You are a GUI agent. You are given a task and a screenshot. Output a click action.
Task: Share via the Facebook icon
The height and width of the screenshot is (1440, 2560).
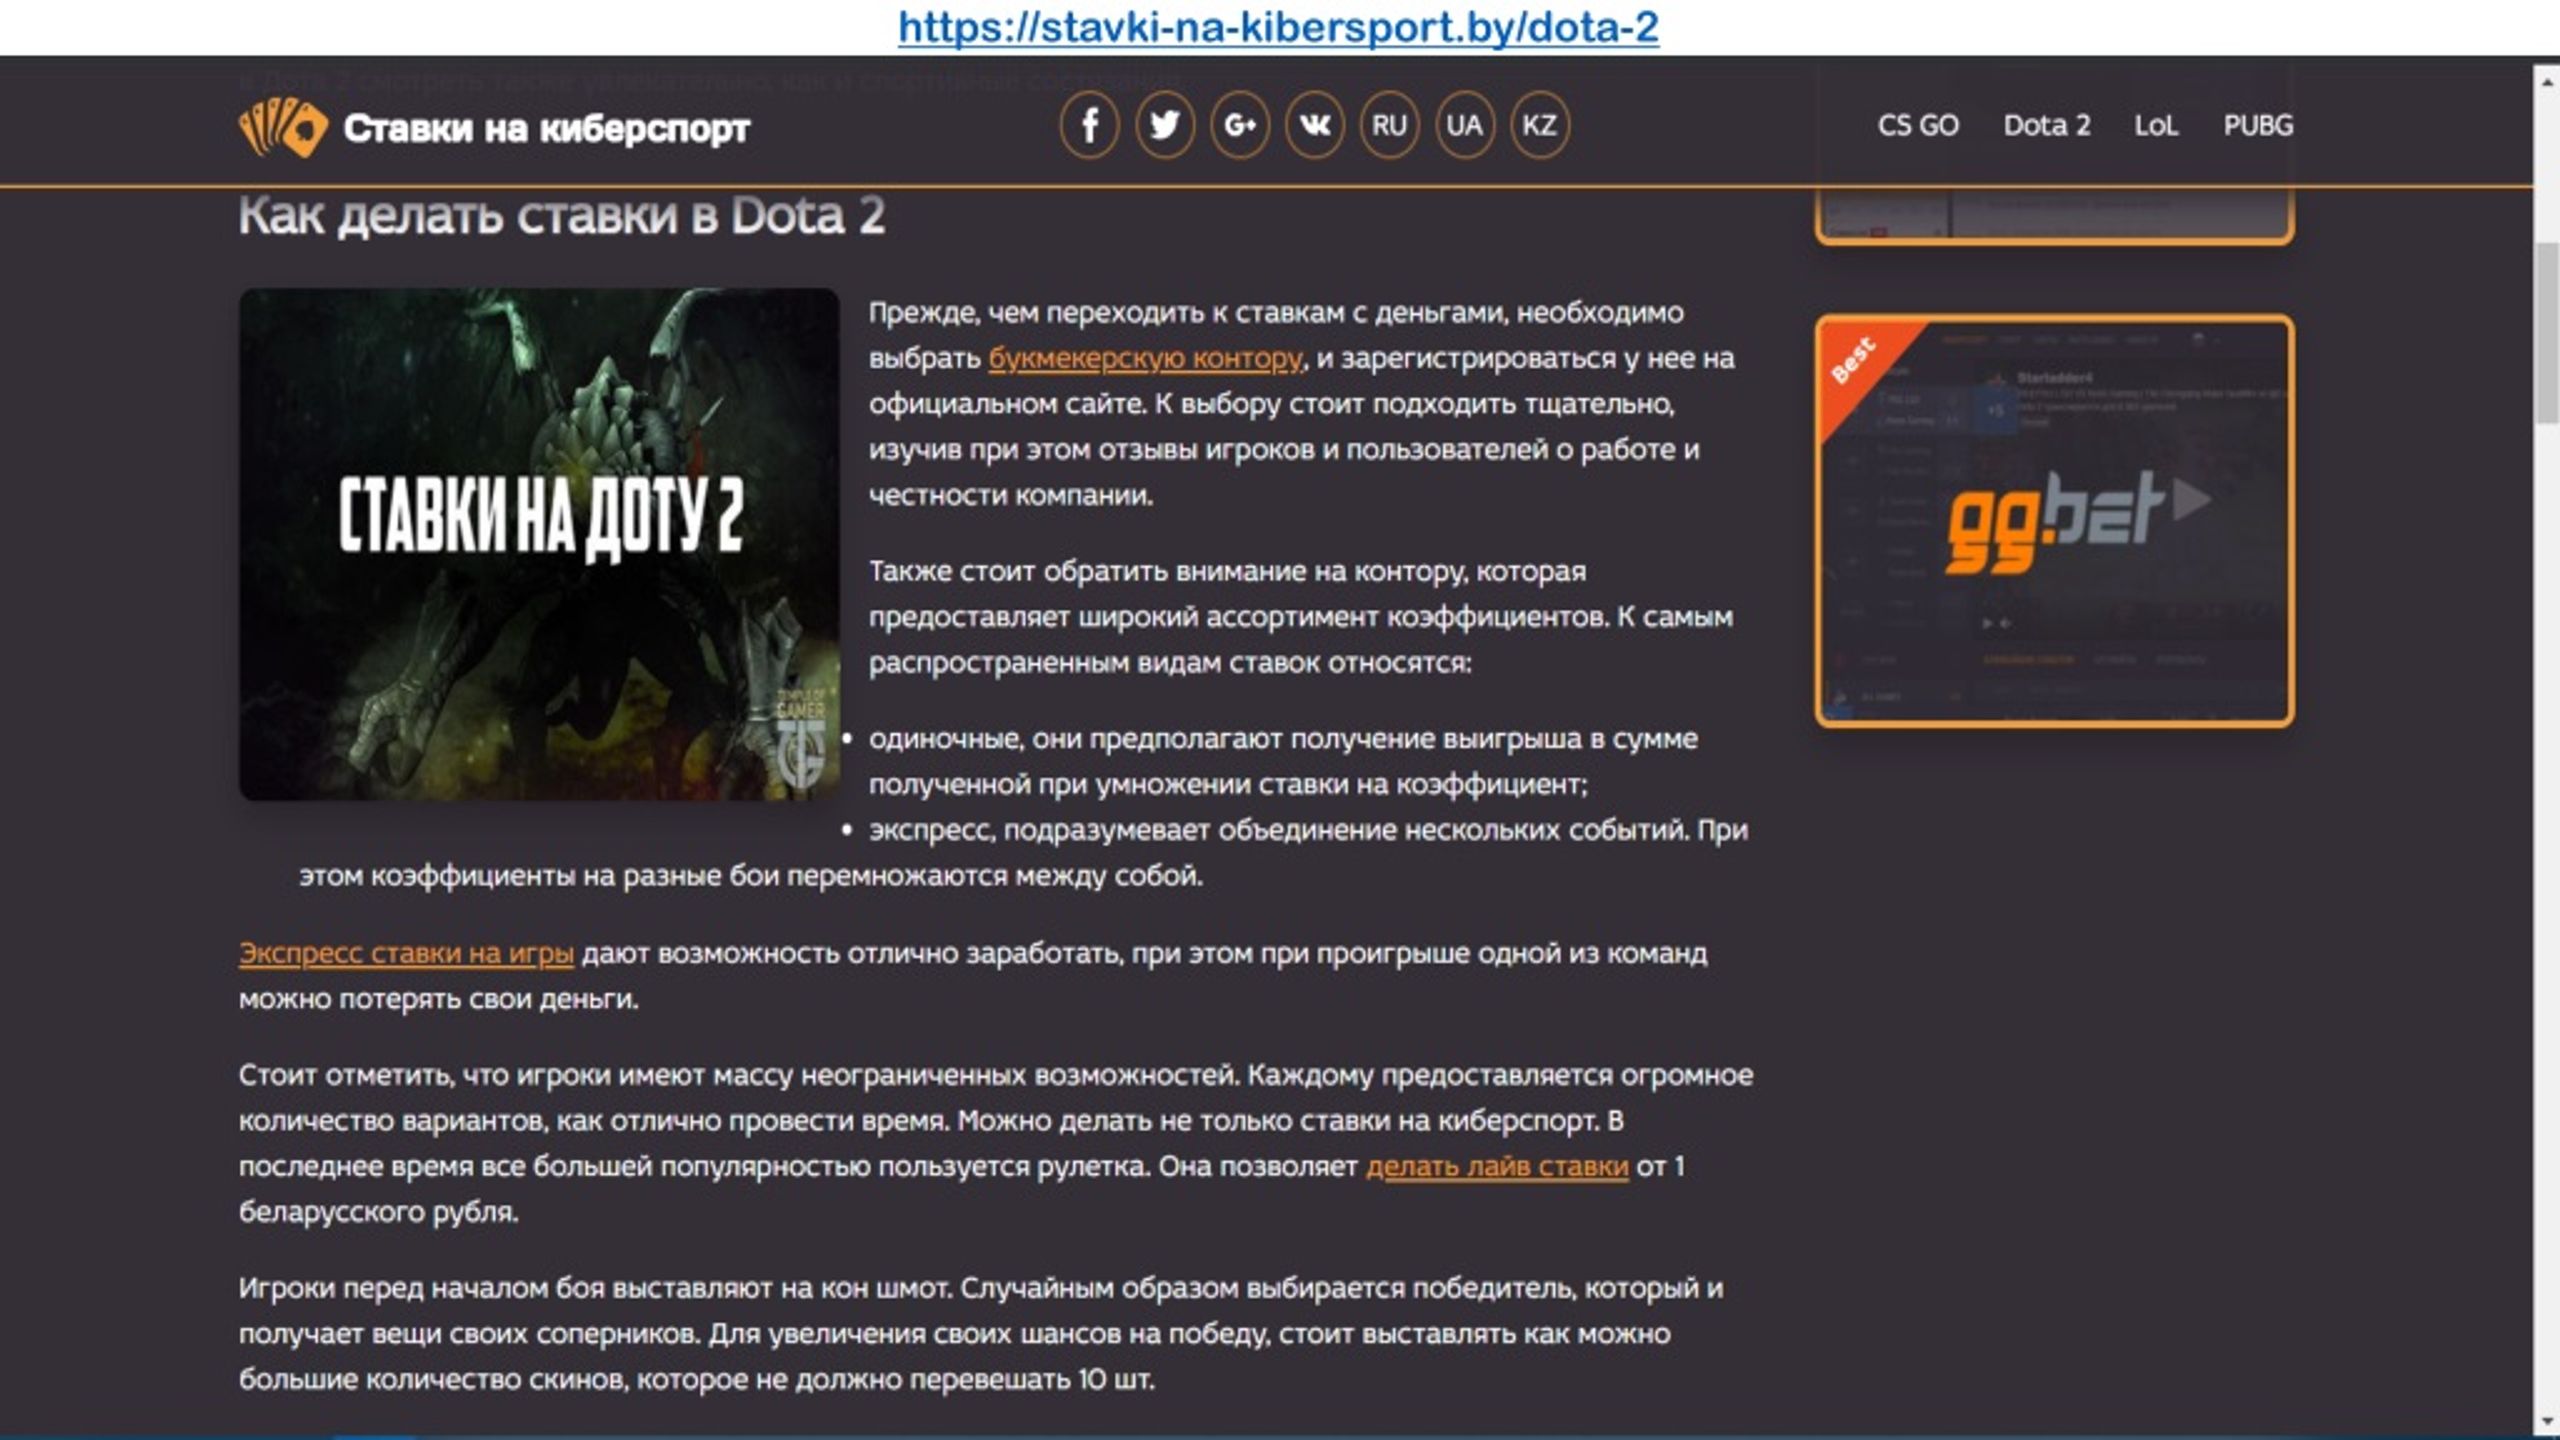pos(1089,125)
